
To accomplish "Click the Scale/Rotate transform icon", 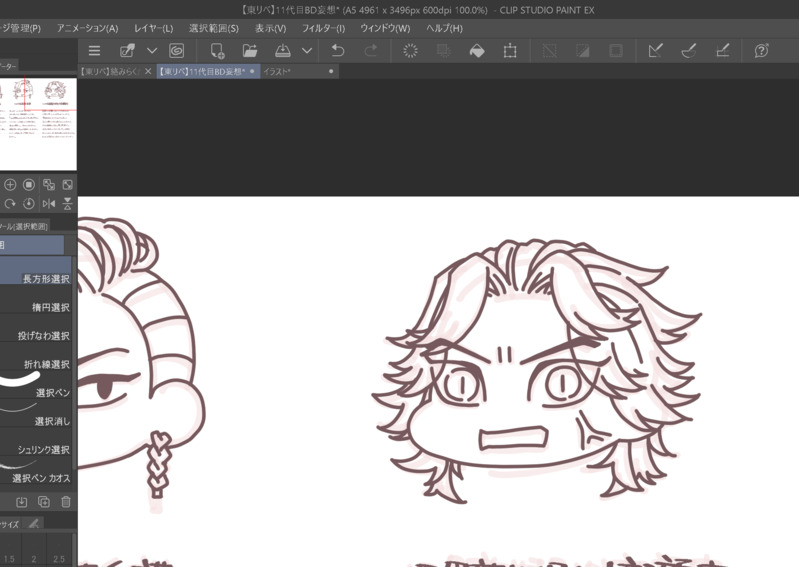I will click(510, 50).
